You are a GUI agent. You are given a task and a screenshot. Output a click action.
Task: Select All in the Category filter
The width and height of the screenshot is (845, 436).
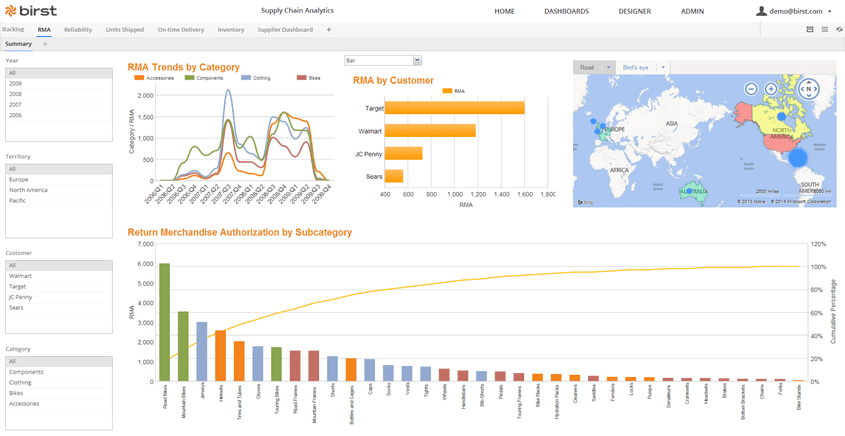coord(59,362)
